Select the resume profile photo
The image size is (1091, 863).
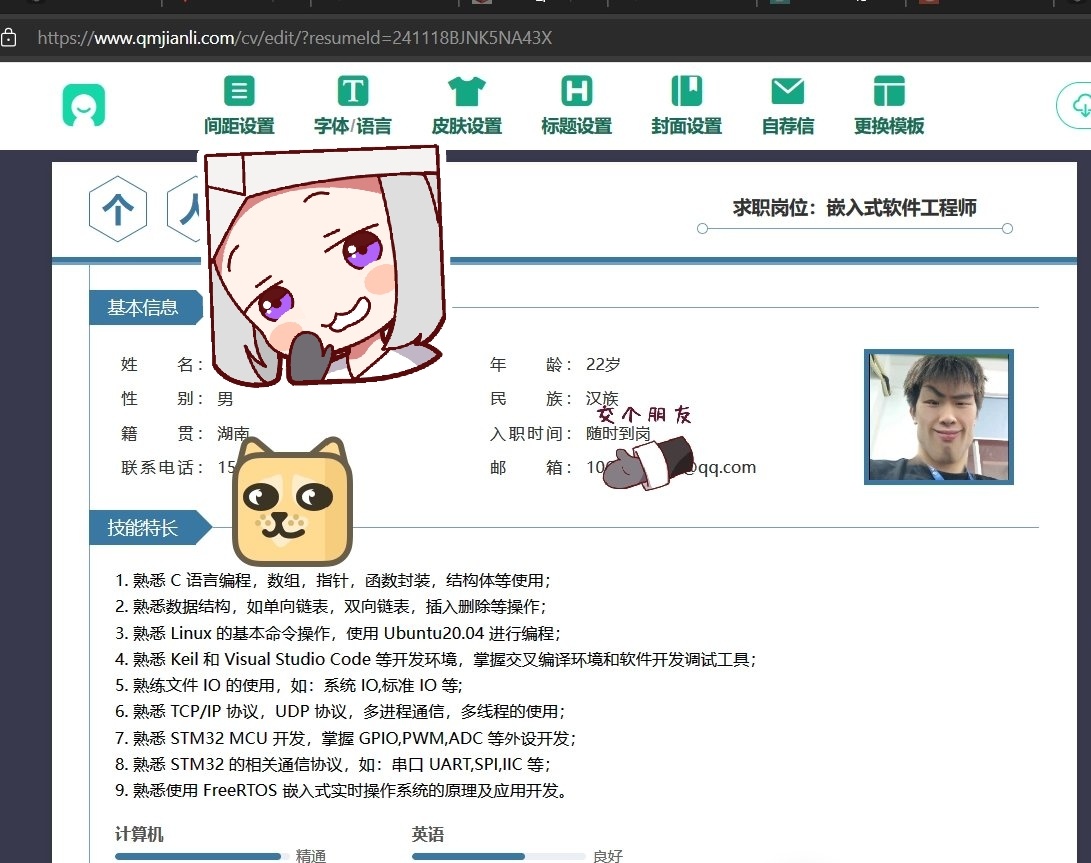tap(938, 416)
